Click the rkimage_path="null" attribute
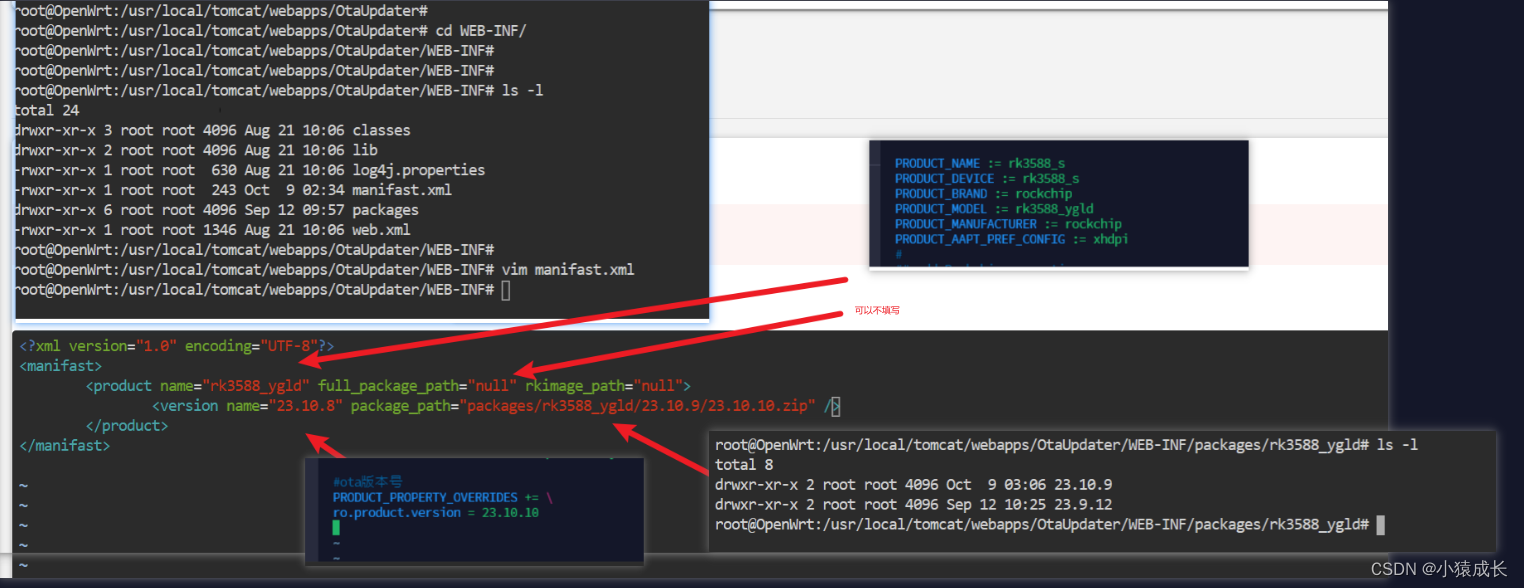Image resolution: width=1524 pixels, height=588 pixels. (604, 386)
